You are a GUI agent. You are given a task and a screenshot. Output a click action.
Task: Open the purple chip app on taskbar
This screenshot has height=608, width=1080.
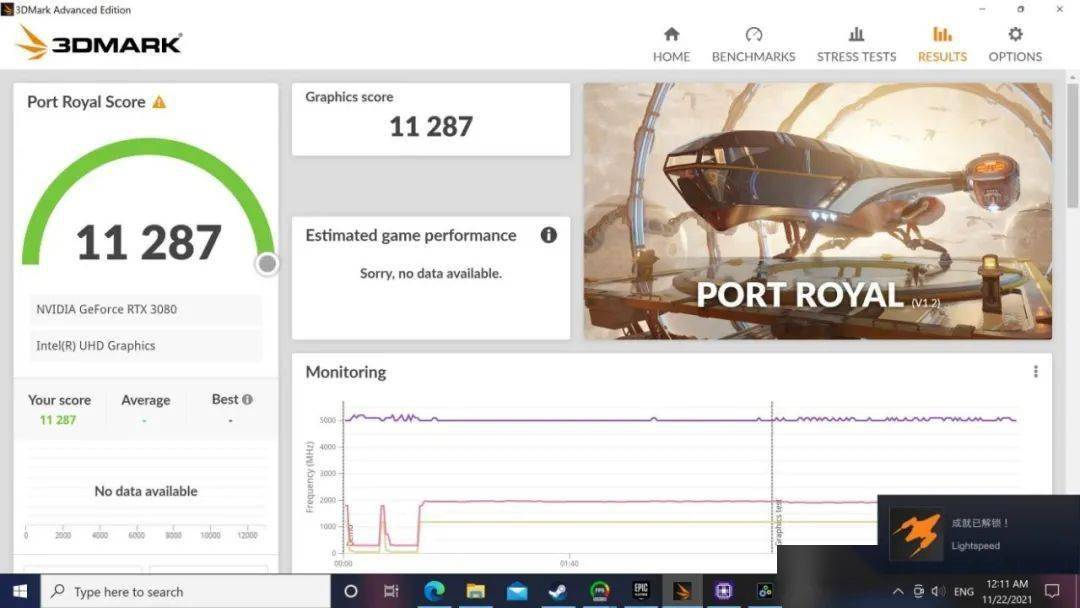[723, 591]
